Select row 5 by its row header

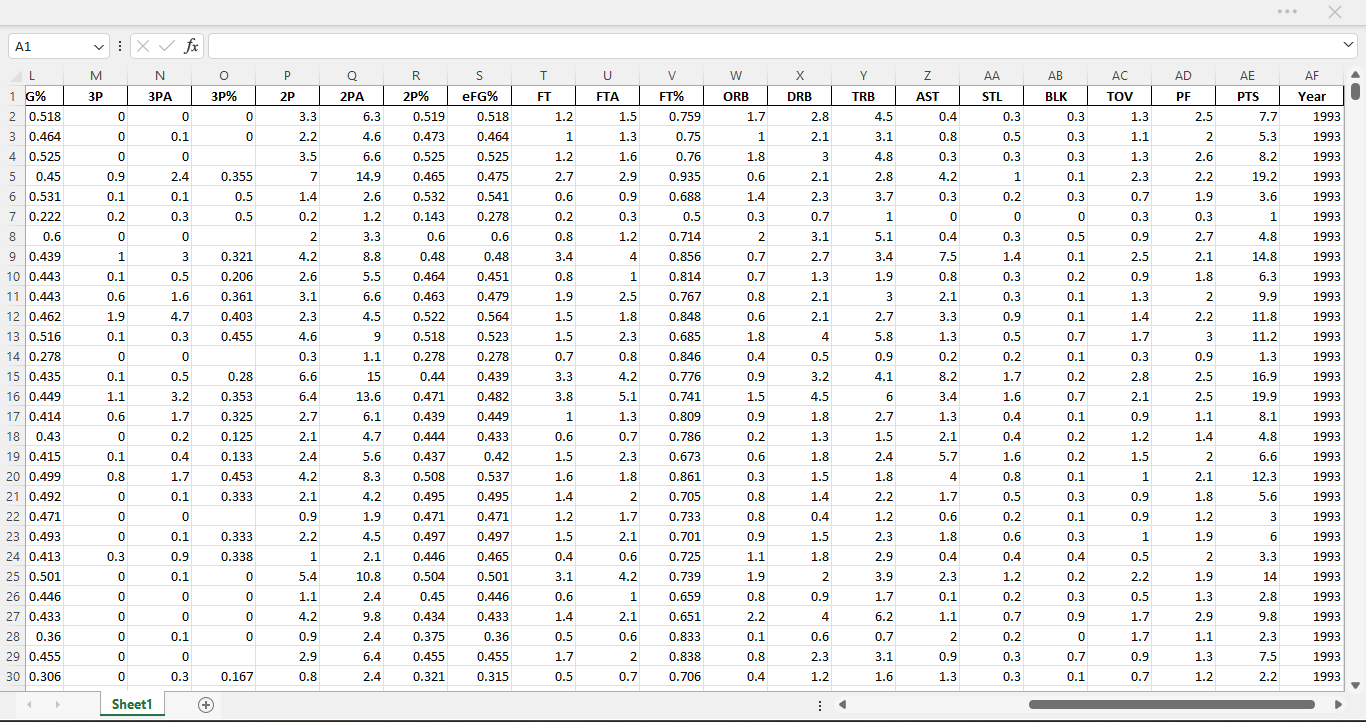pos(12,176)
